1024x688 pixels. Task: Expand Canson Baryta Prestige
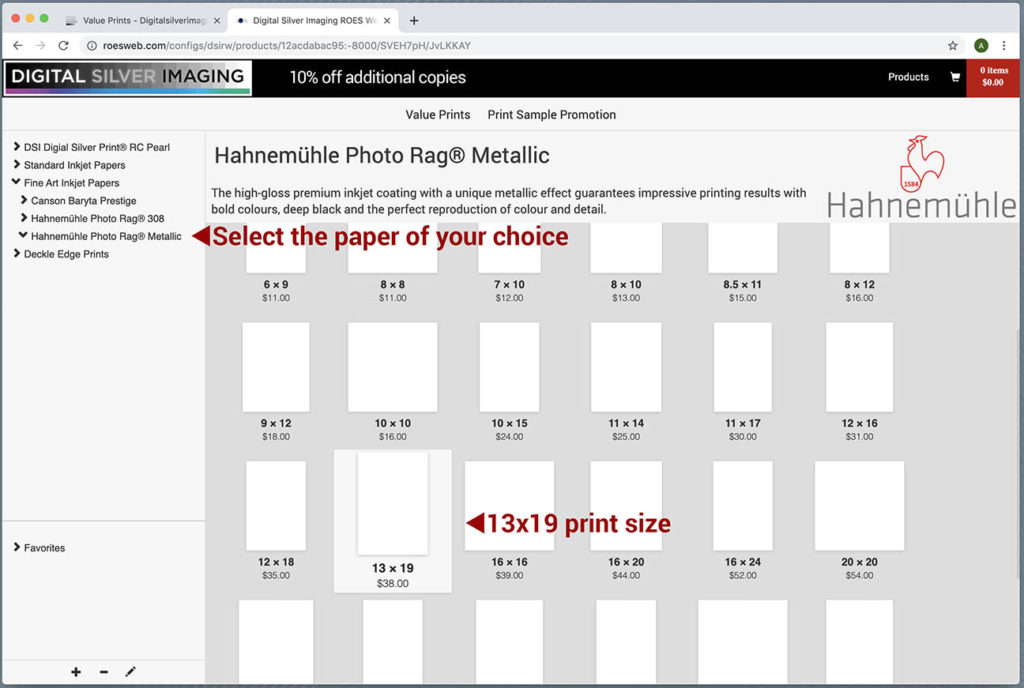pyautogui.click(x=24, y=200)
